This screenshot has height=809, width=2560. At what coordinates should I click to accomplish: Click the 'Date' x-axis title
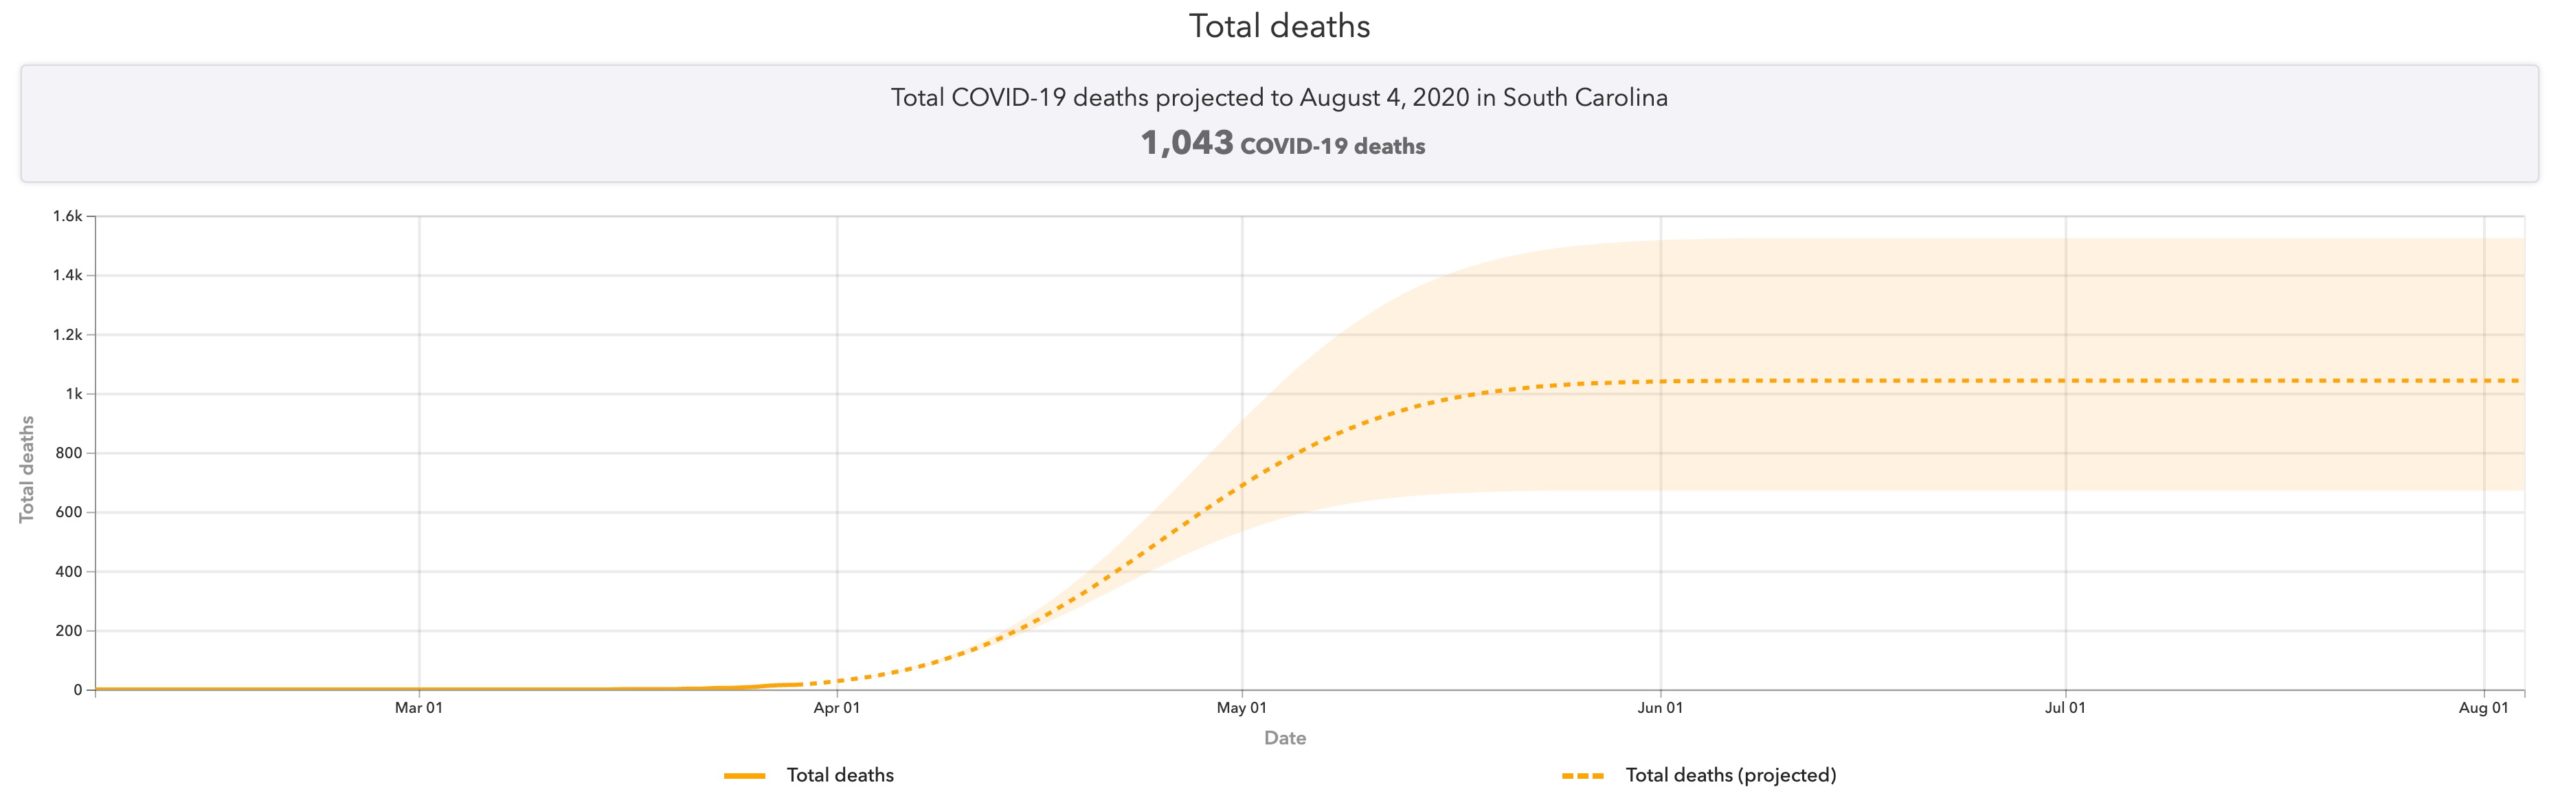(1285, 738)
